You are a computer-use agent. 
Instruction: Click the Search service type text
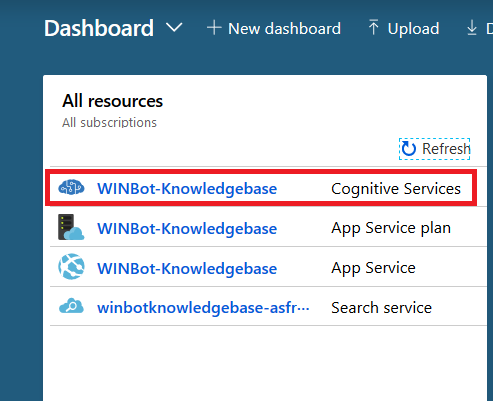(381, 307)
